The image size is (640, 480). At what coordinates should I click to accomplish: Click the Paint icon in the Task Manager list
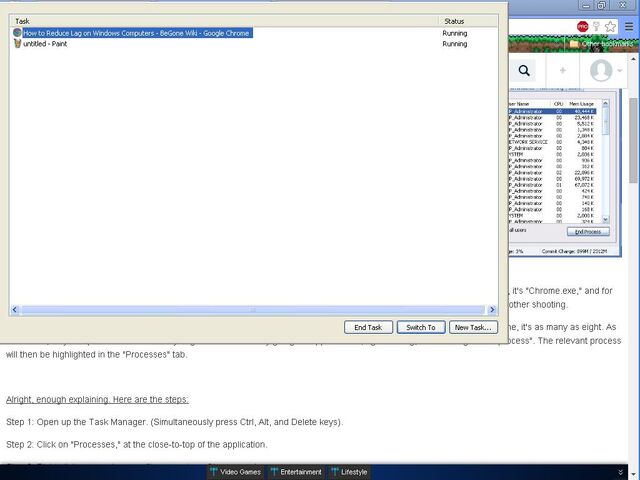point(17,43)
